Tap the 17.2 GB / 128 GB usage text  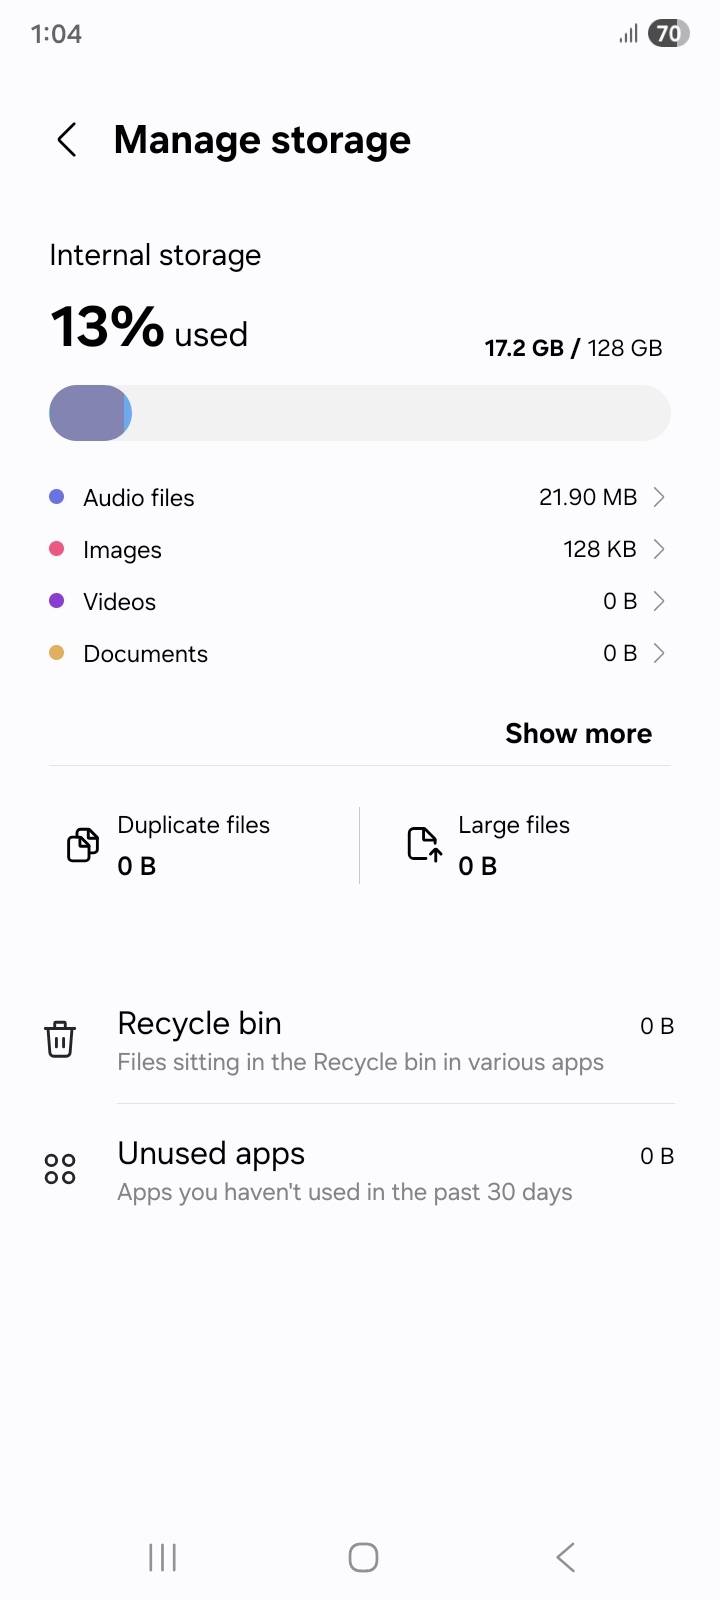[x=574, y=348]
